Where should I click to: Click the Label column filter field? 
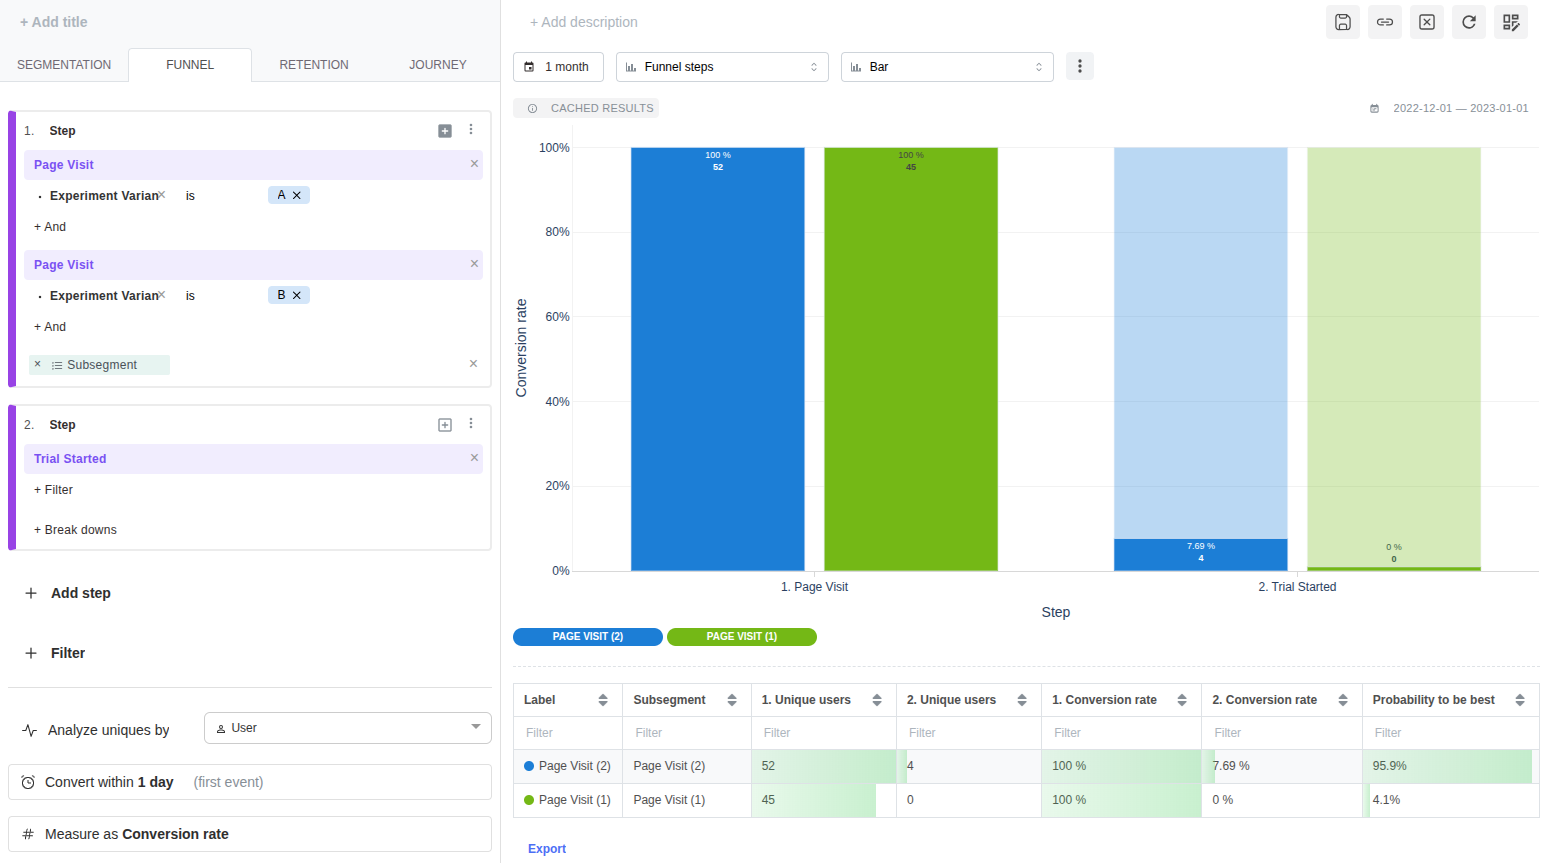point(566,733)
